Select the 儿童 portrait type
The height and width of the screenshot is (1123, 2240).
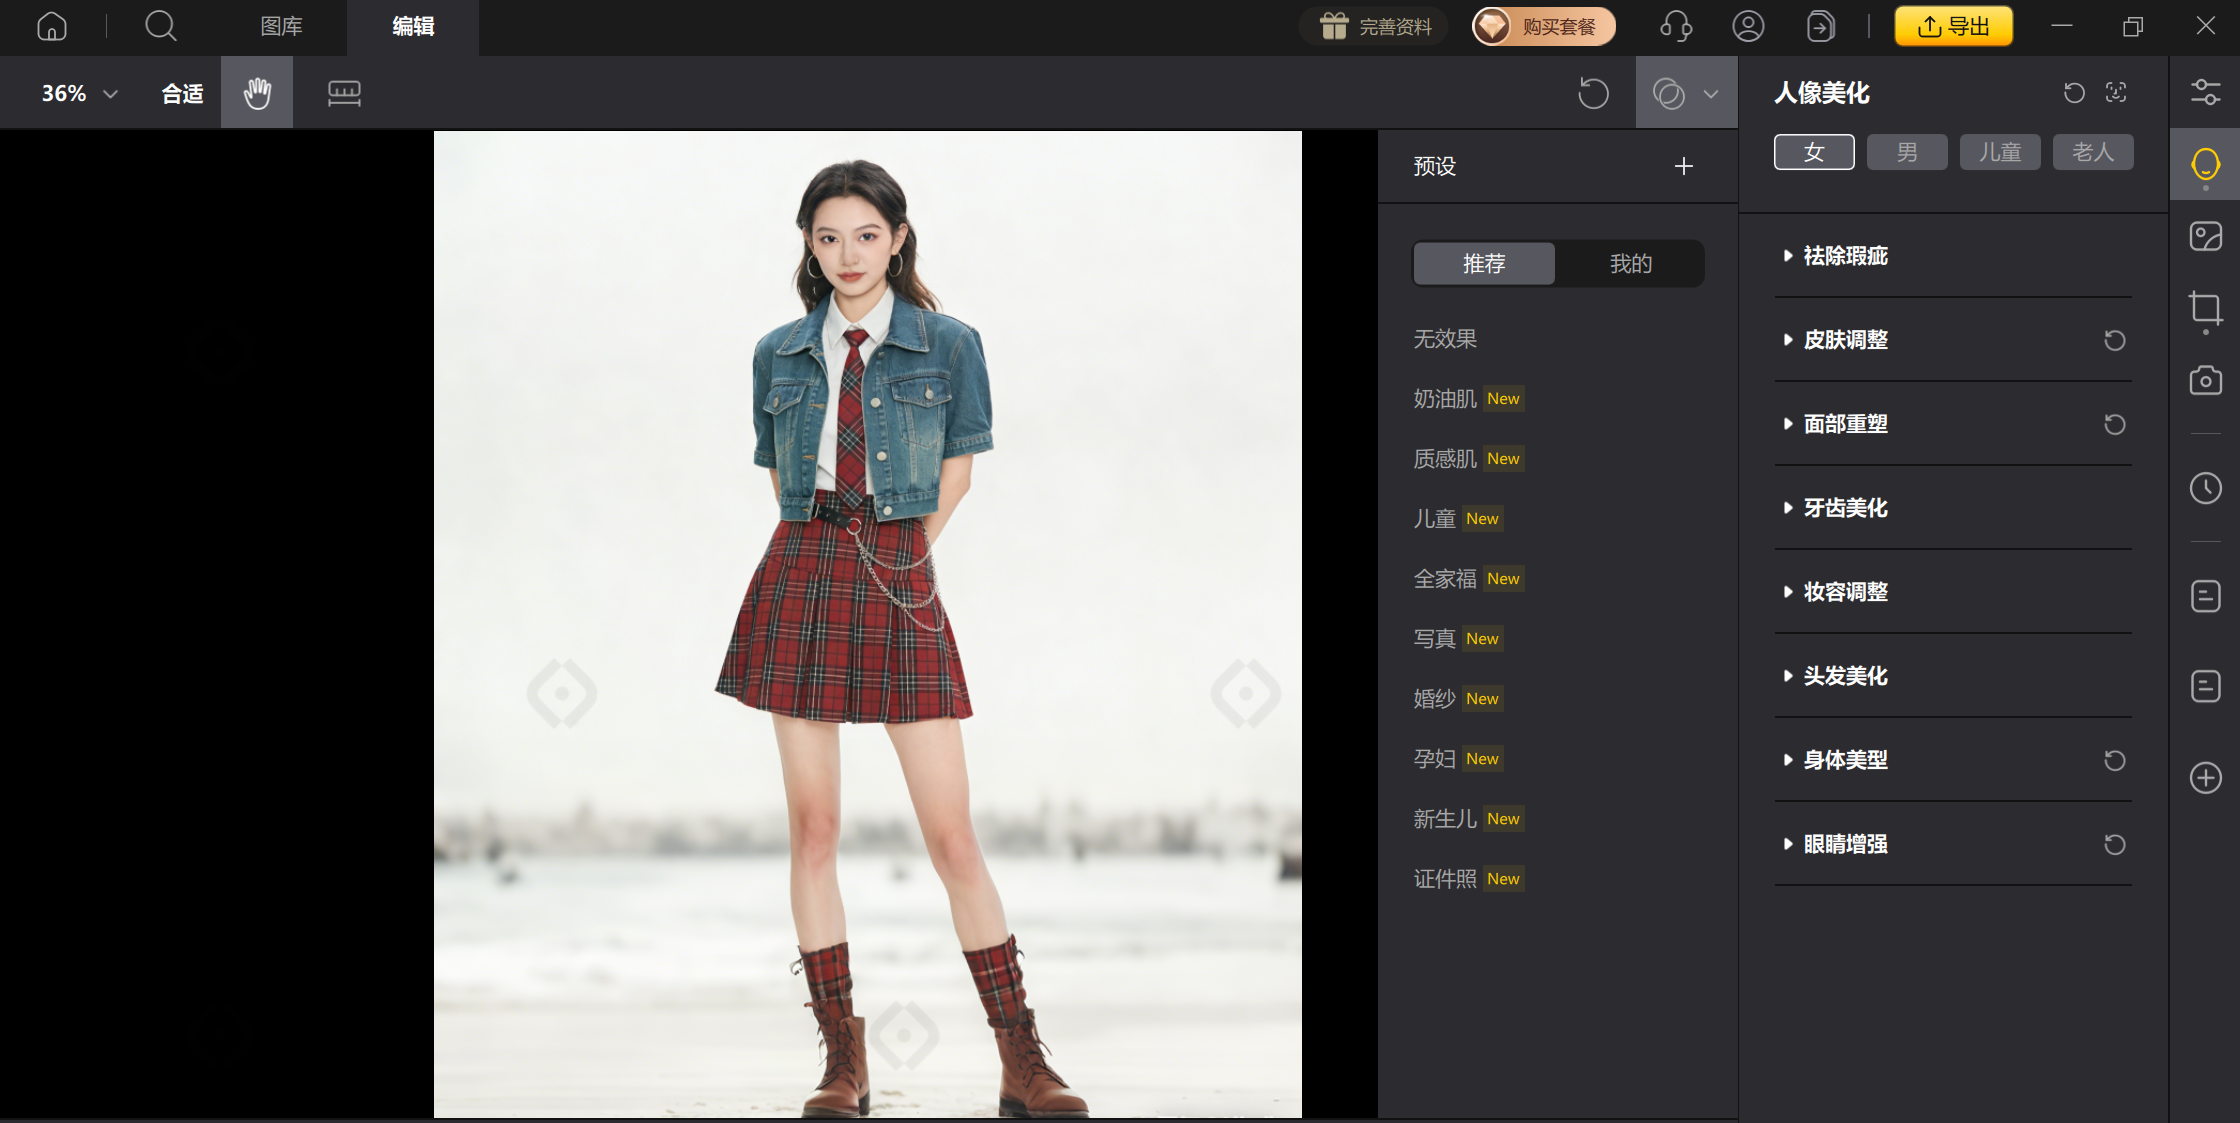pos(2000,152)
